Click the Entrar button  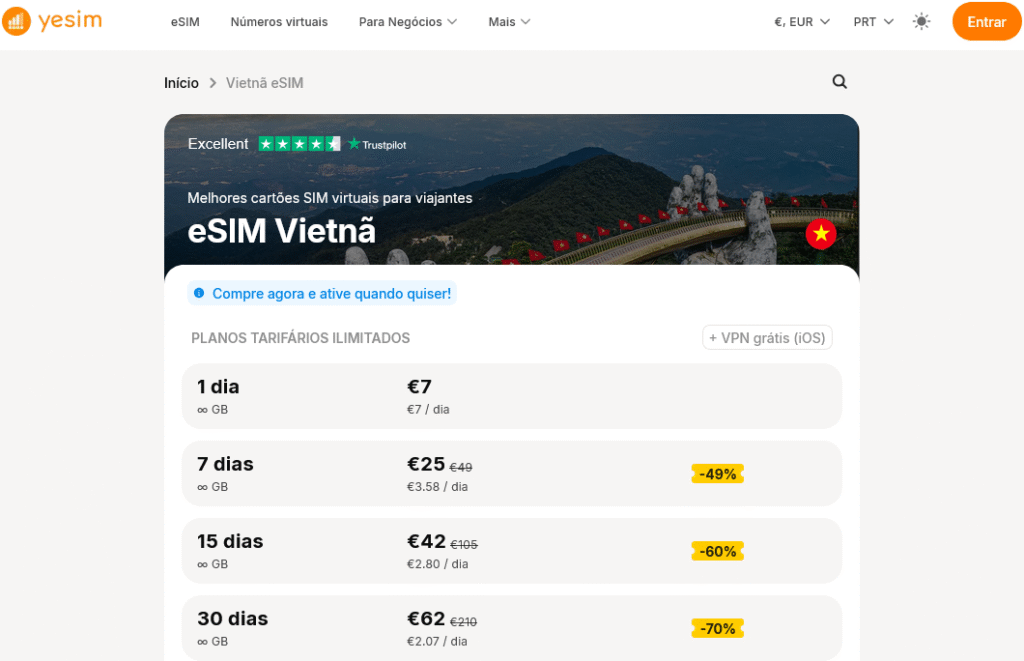986,21
